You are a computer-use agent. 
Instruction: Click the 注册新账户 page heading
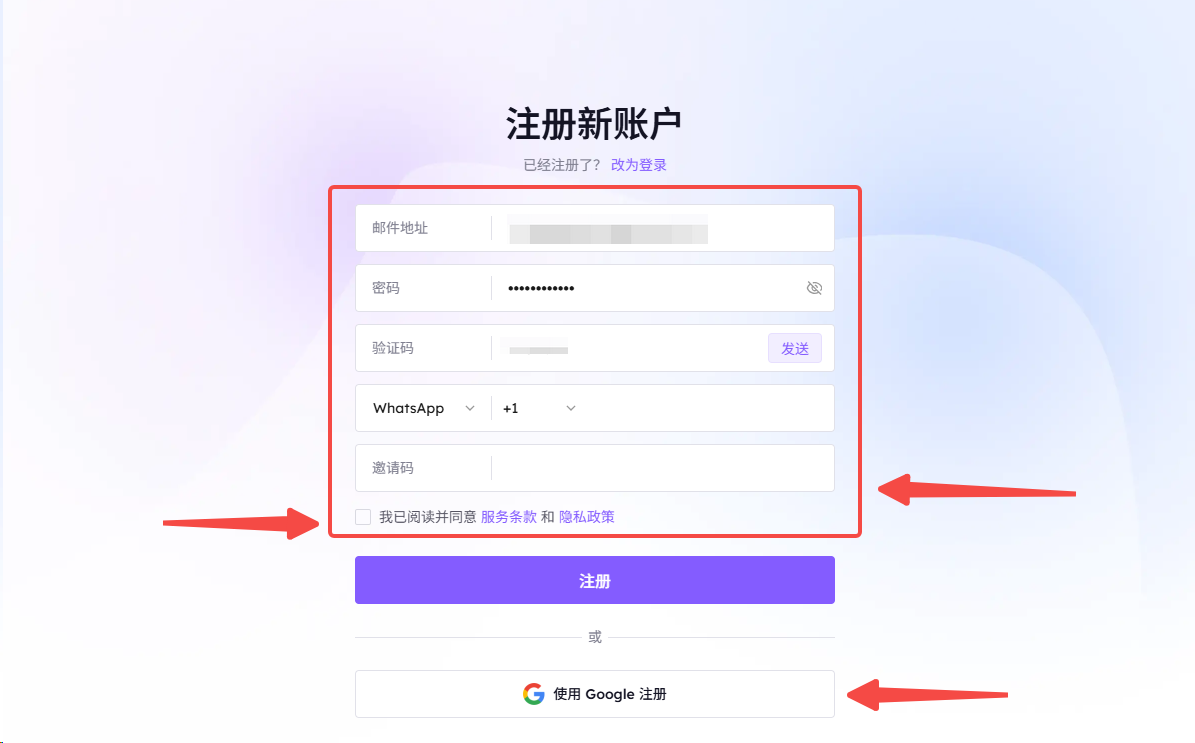click(x=594, y=124)
